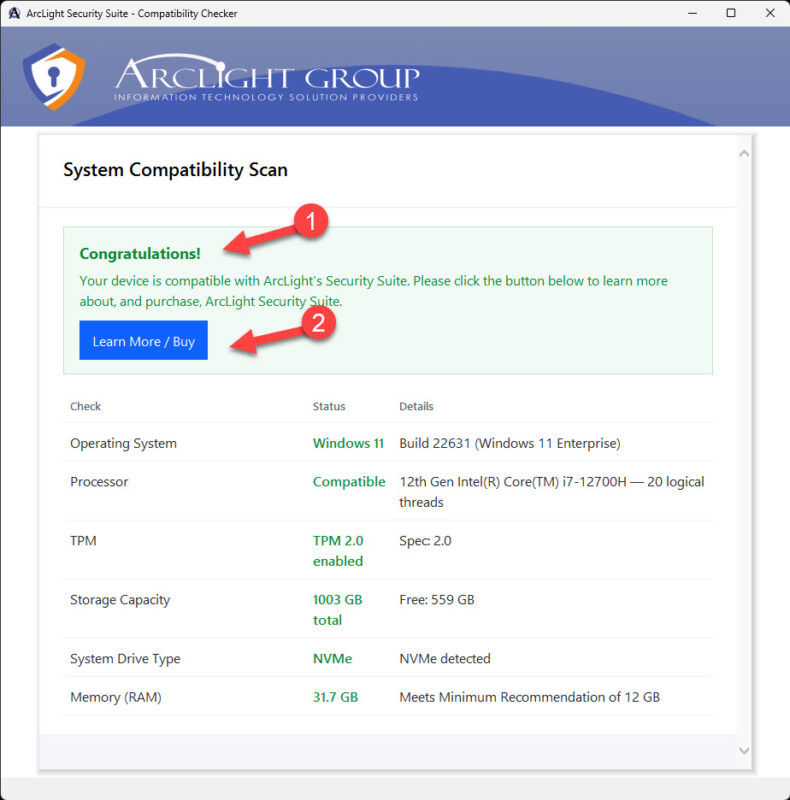Click the 31.7 GB memory status value
Screen dimensions: 790x800
(x=335, y=697)
